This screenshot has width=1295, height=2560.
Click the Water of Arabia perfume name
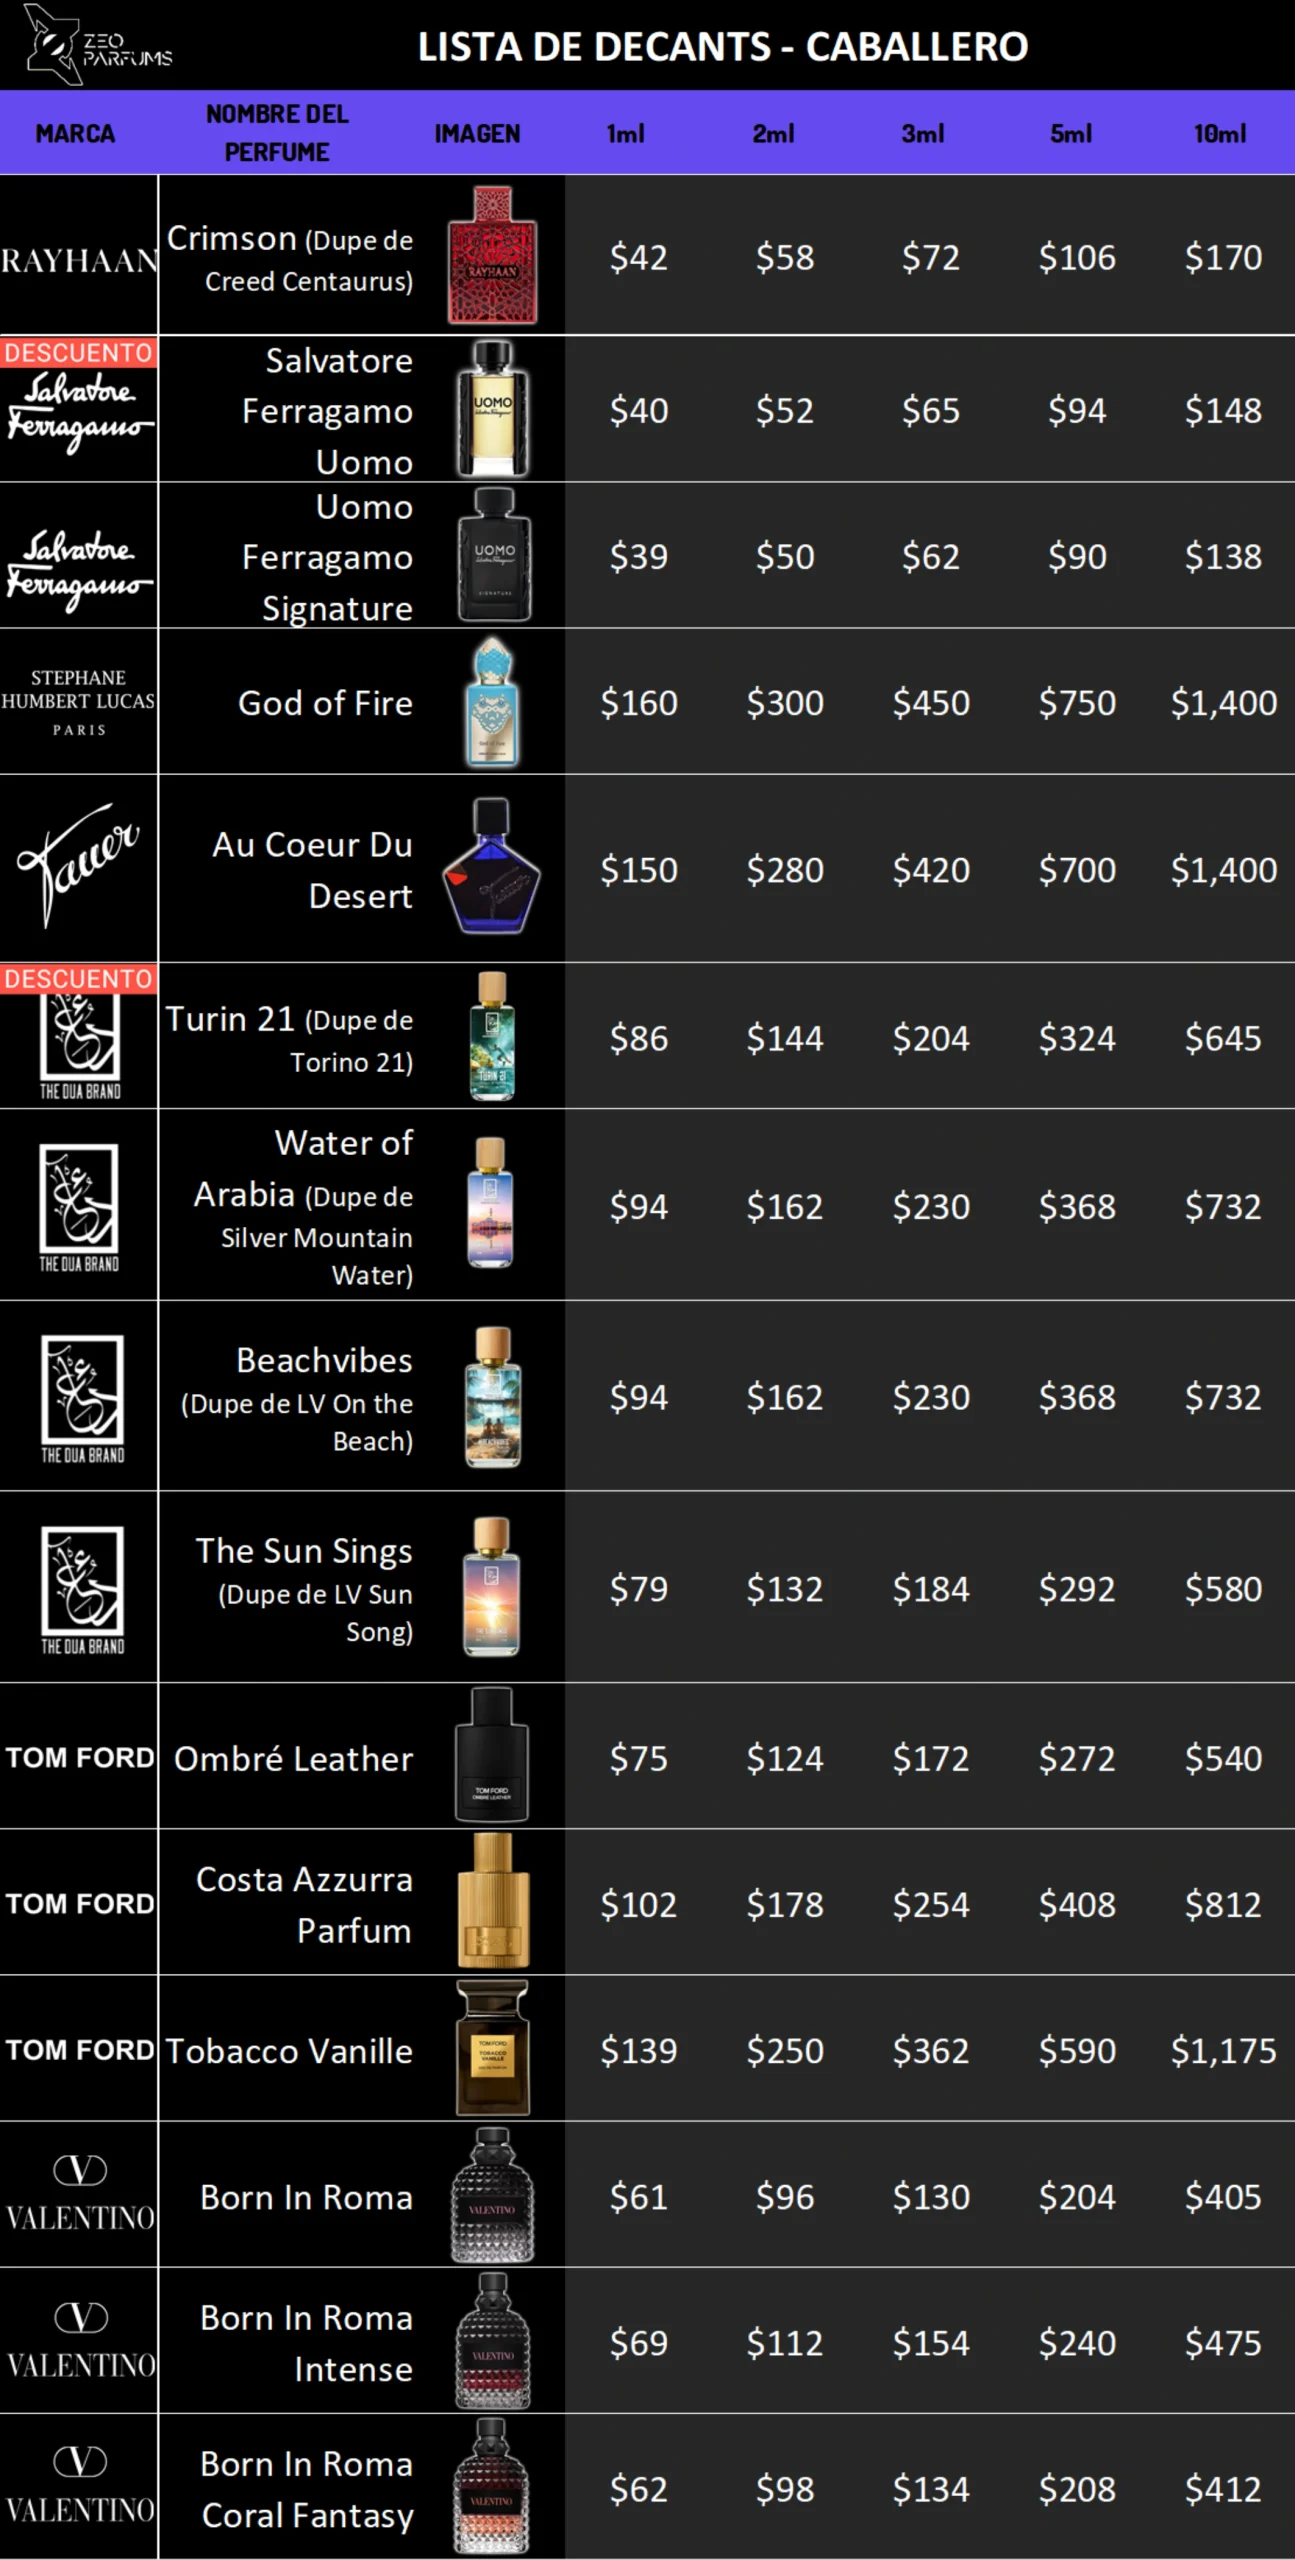click(x=304, y=1206)
